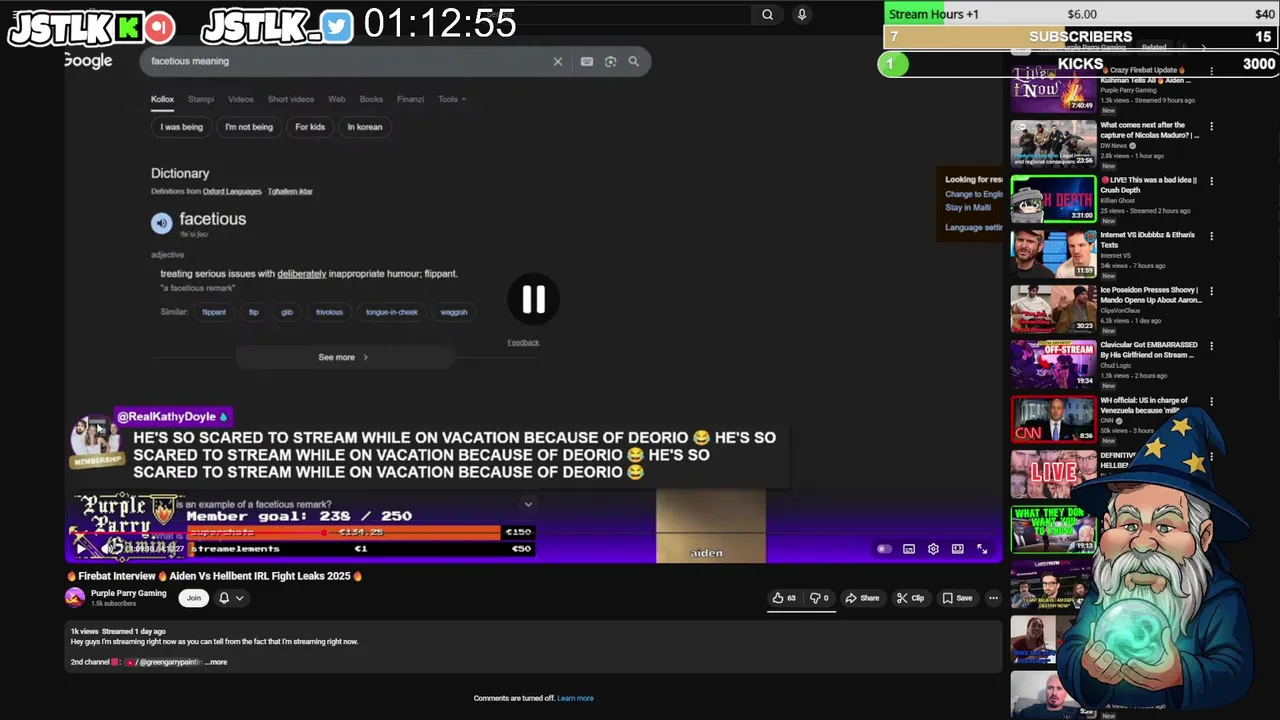Open the 'Learn more' comments link

[x=575, y=698]
